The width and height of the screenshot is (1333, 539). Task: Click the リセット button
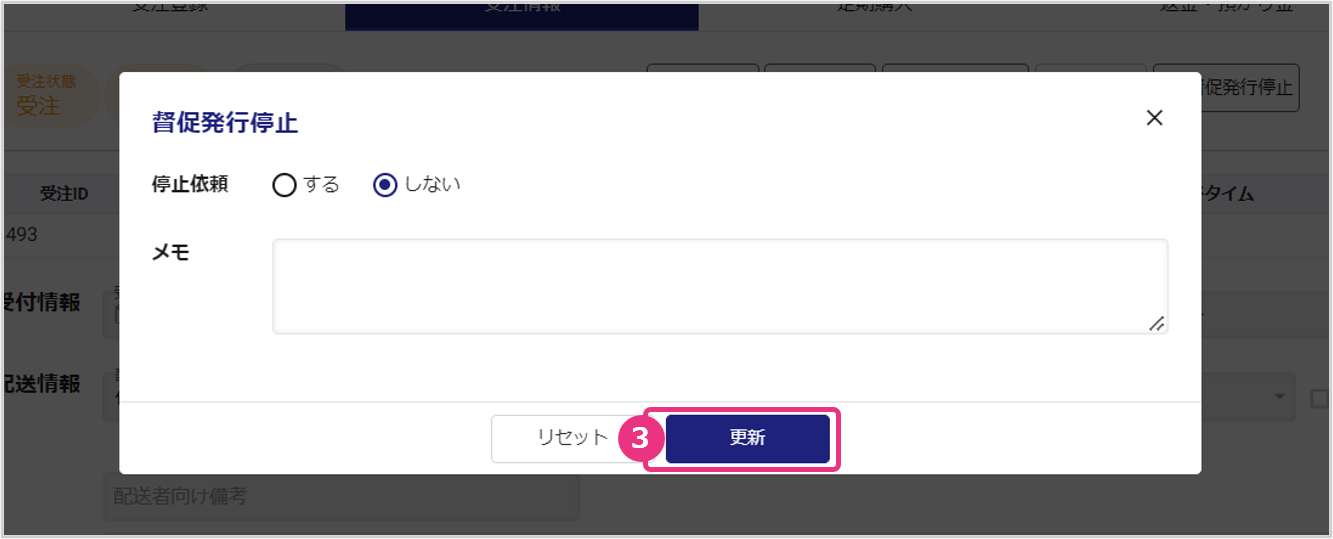pyautogui.click(x=572, y=439)
